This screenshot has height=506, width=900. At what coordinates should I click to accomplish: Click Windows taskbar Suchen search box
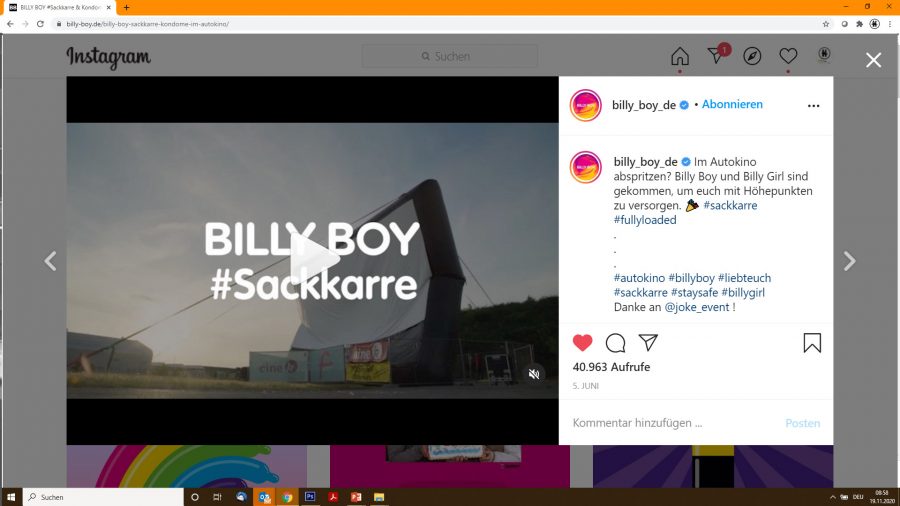point(103,497)
